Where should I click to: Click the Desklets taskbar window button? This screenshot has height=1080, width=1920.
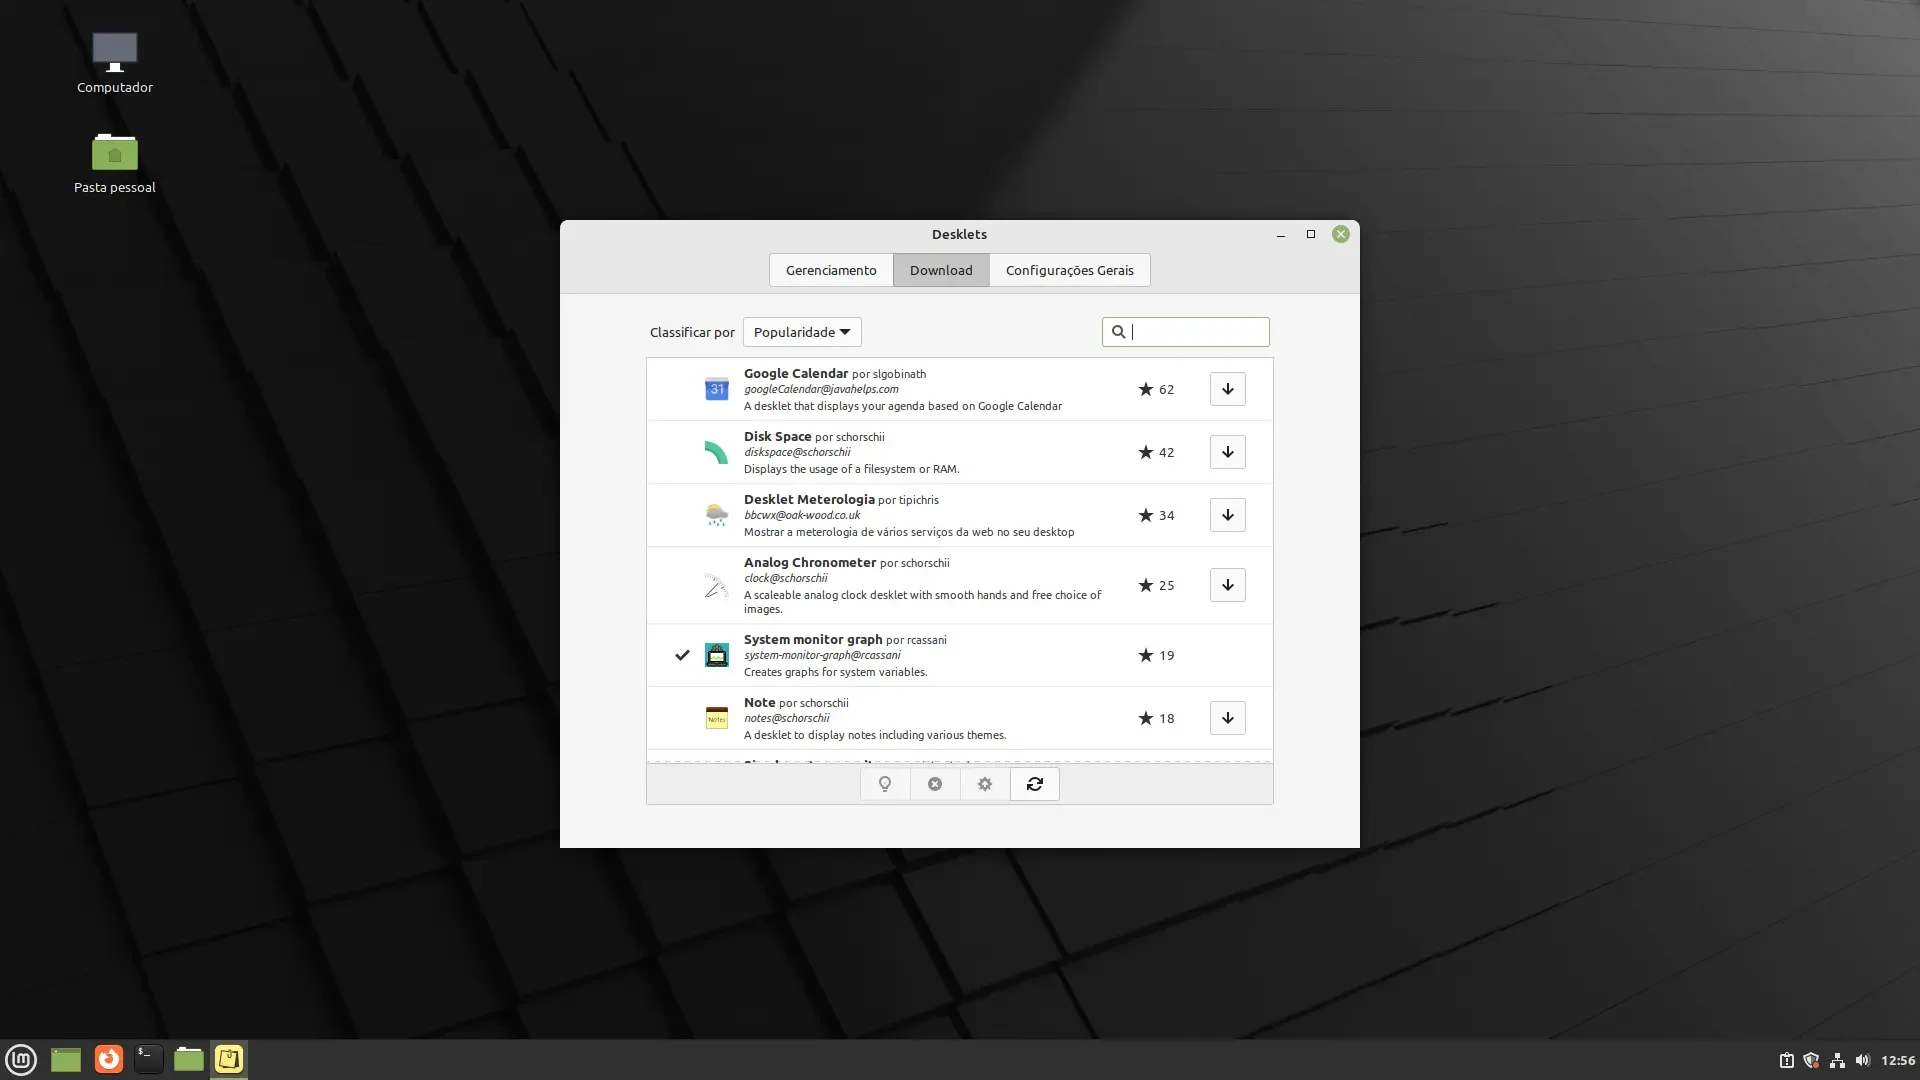pyautogui.click(x=229, y=1059)
